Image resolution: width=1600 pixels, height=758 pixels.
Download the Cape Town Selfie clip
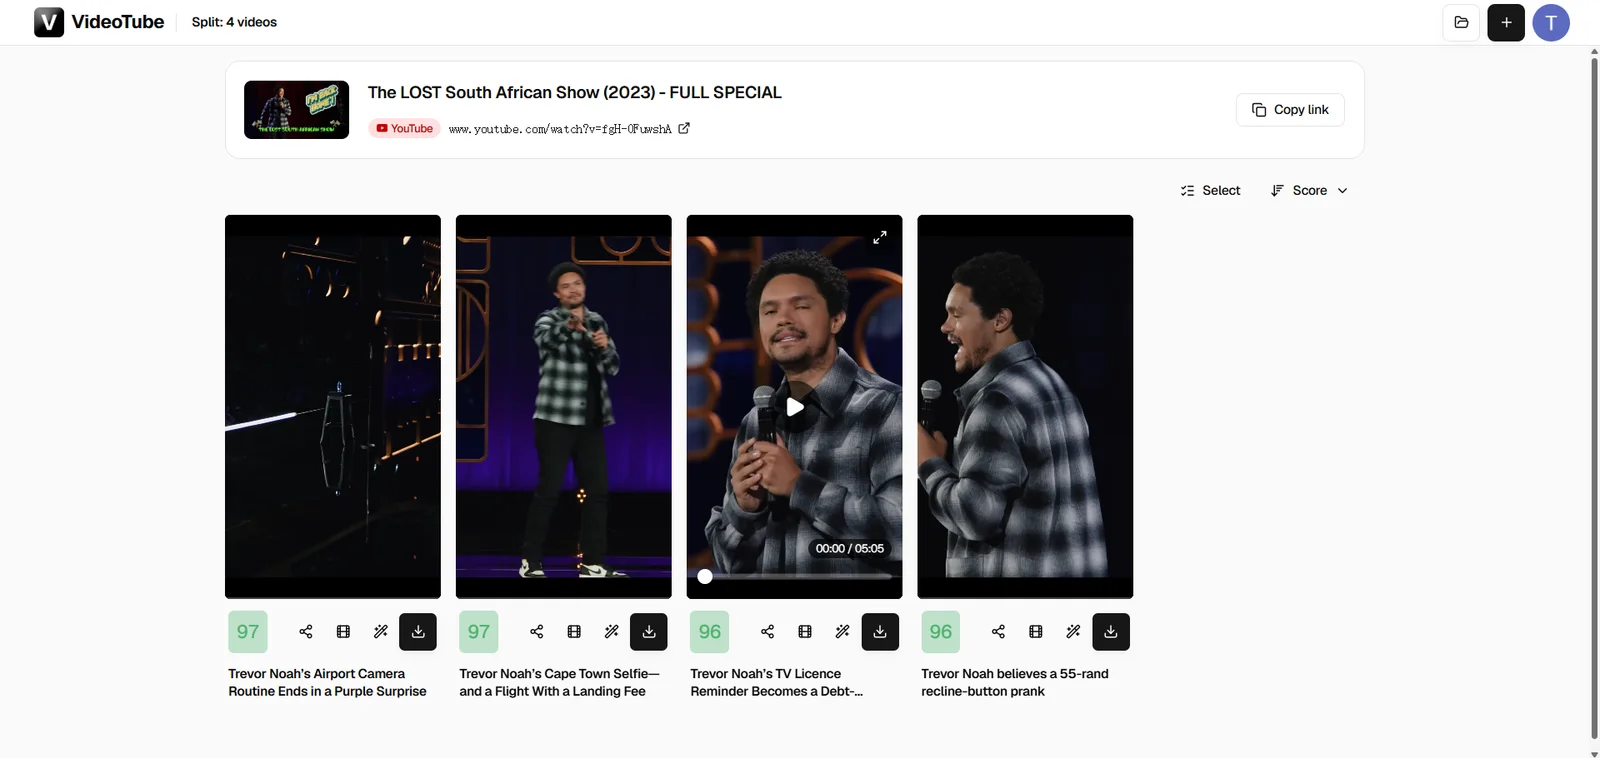(x=649, y=631)
